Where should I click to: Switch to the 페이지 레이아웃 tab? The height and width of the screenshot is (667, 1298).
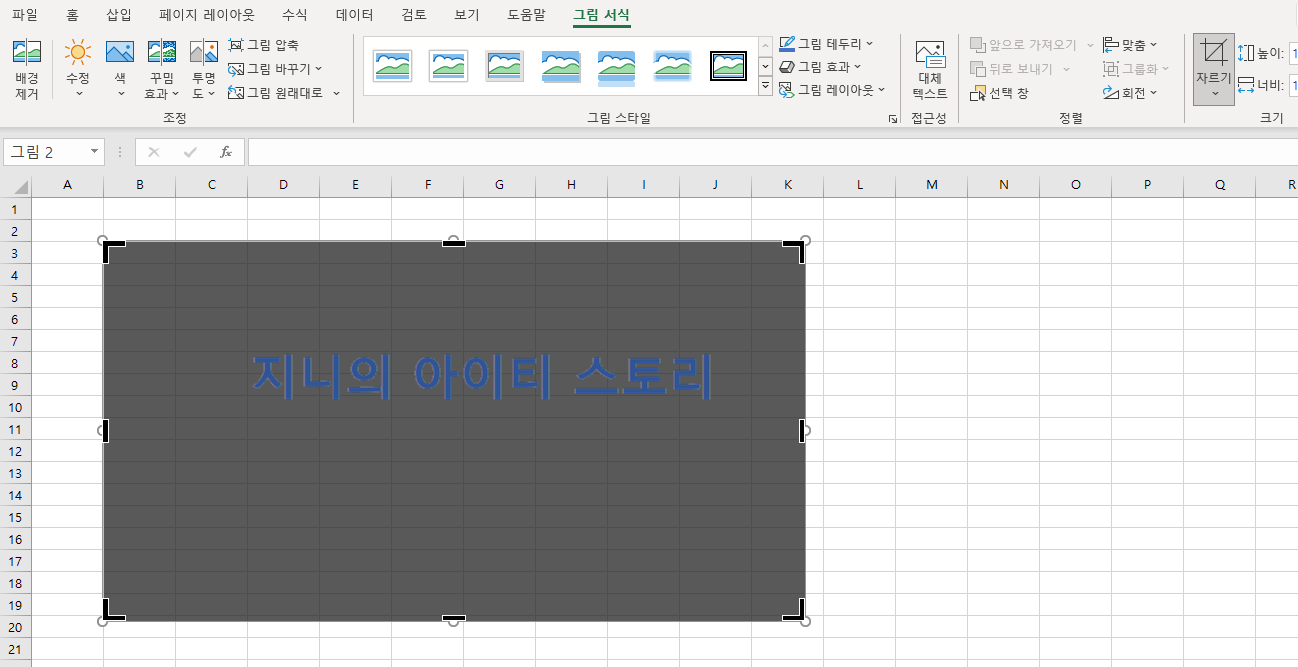pyautogui.click(x=207, y=15)
